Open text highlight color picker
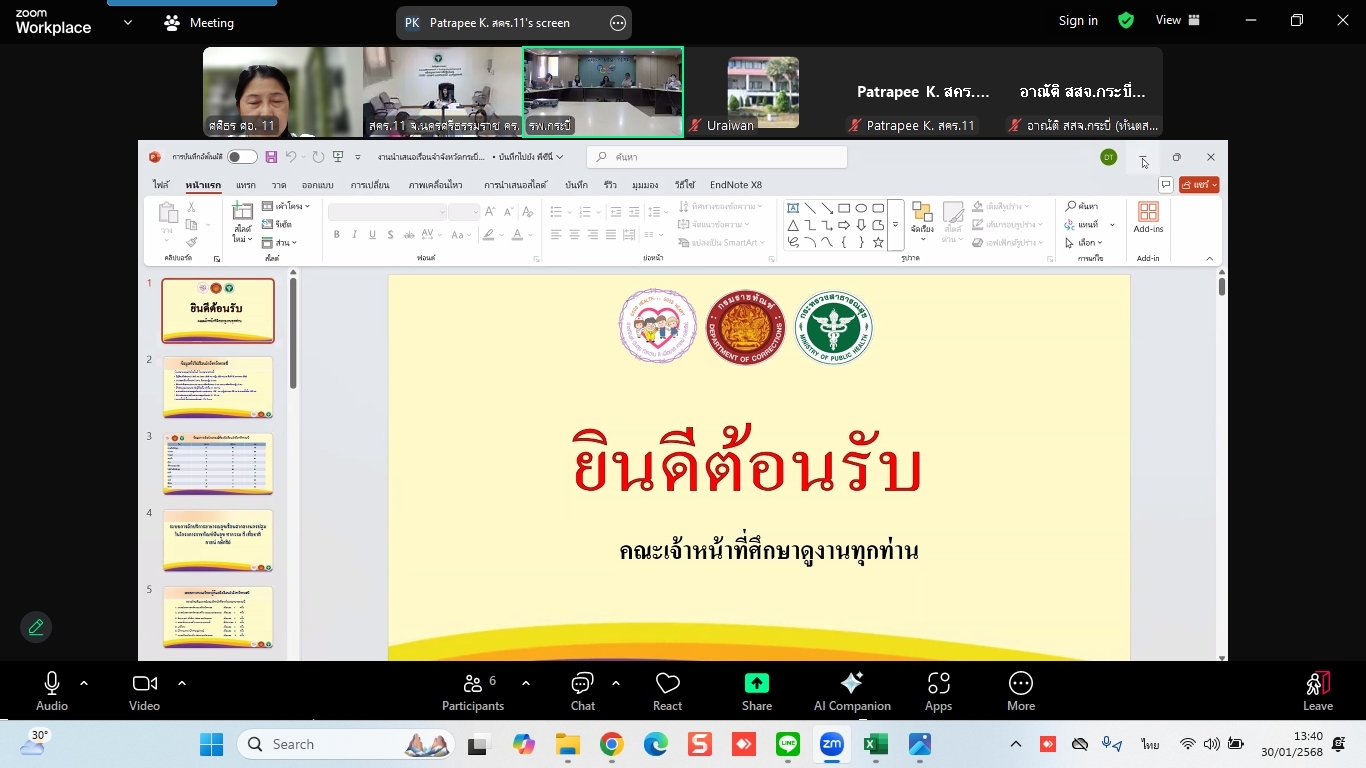The width and height of the screenshot is (1366, 768). (492, 235)
